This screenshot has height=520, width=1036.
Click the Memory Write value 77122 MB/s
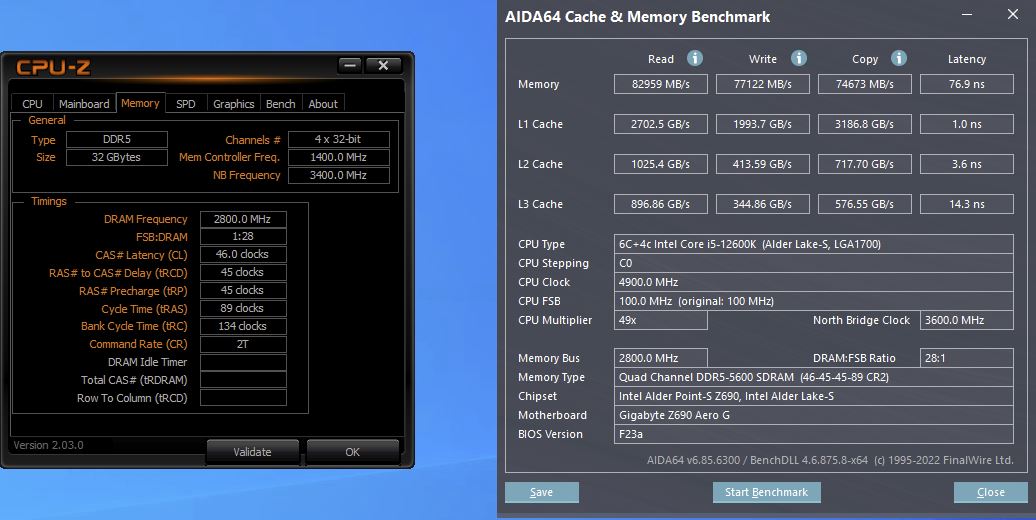pos(762,84)
